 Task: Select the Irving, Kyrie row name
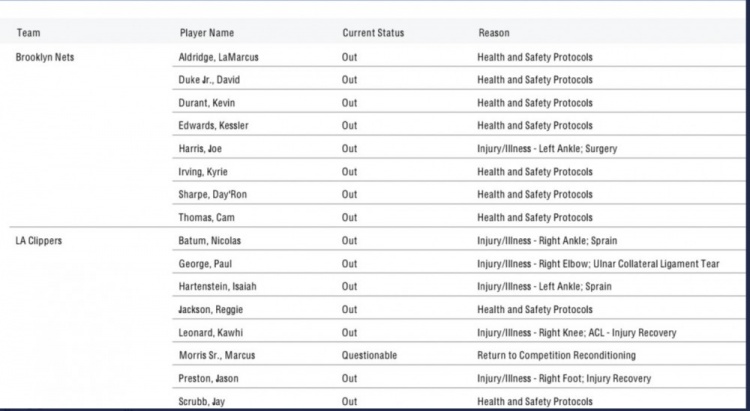coord(203,172)
